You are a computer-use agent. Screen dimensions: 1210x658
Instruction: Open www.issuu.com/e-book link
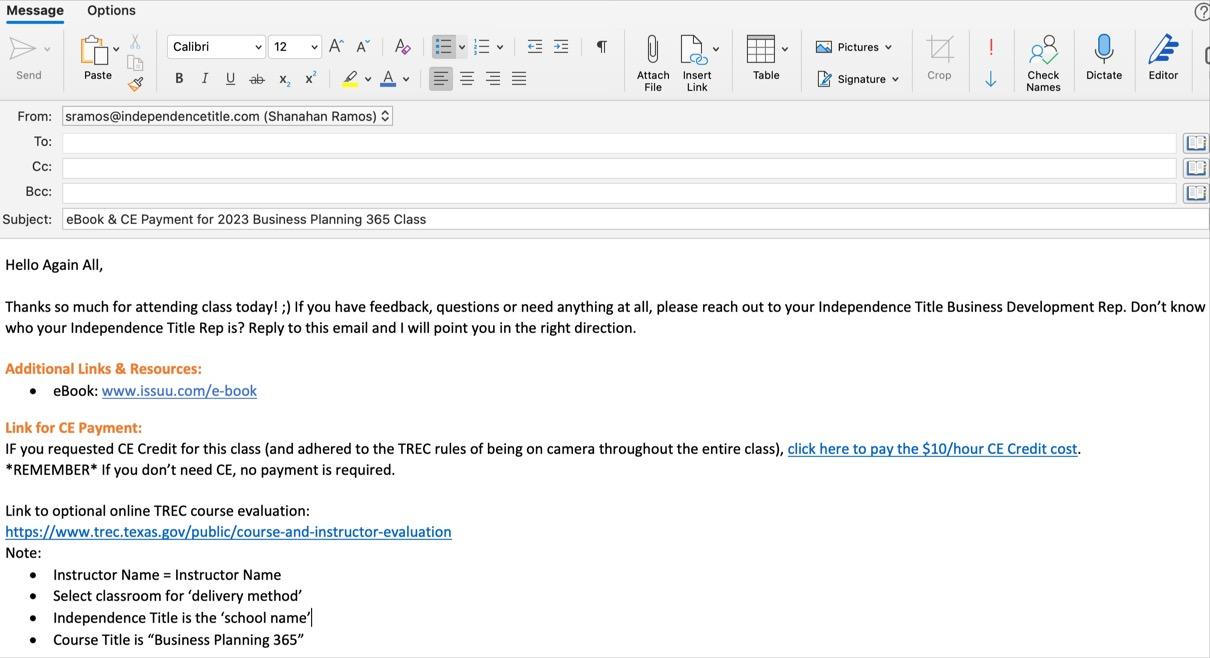[179, 391]
